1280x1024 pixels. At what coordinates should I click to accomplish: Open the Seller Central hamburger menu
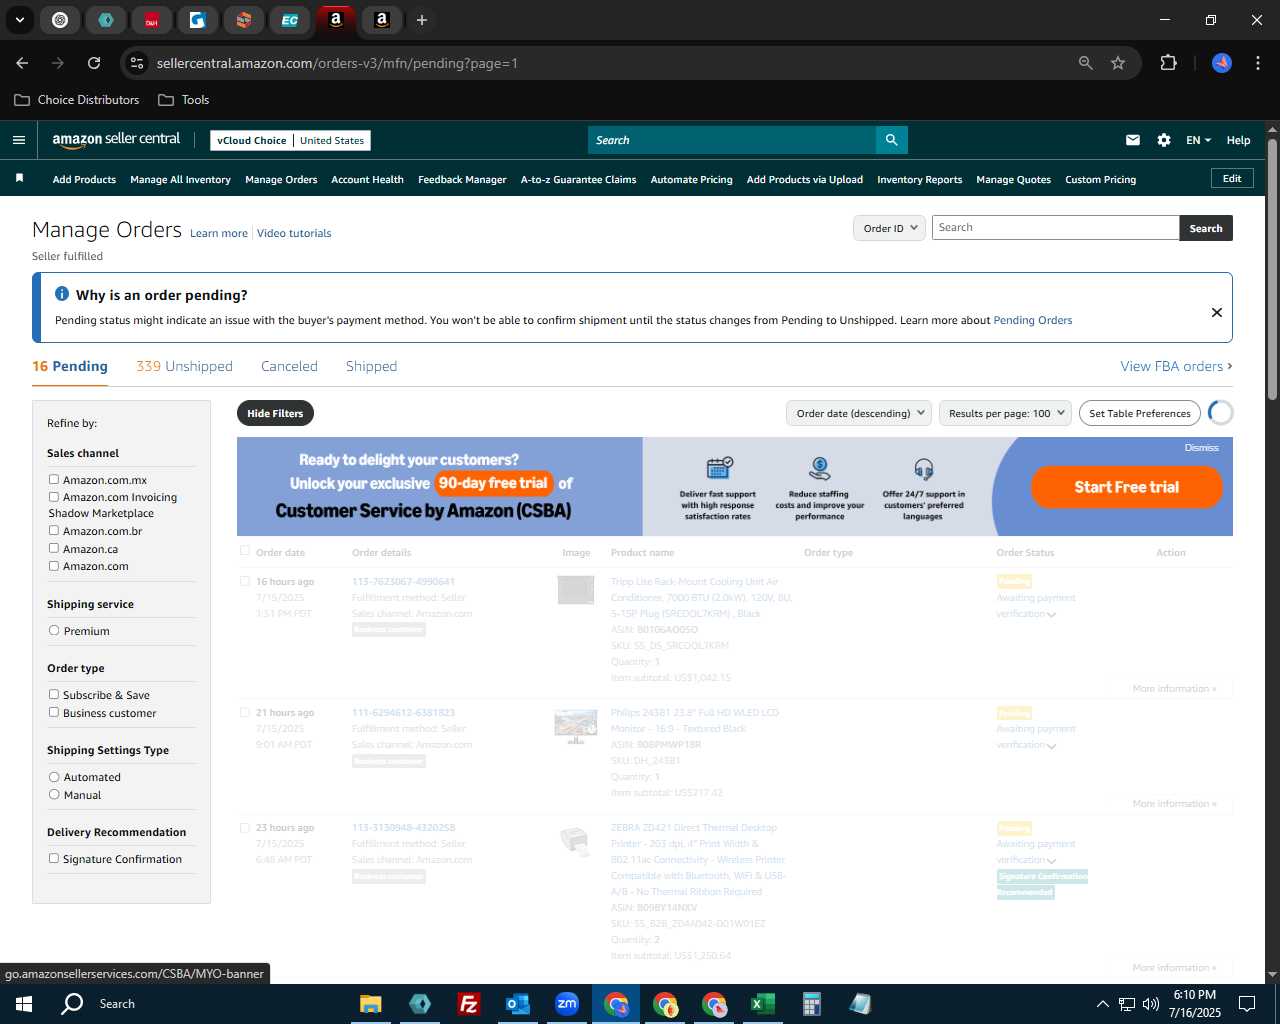click(x=18, y=140)
